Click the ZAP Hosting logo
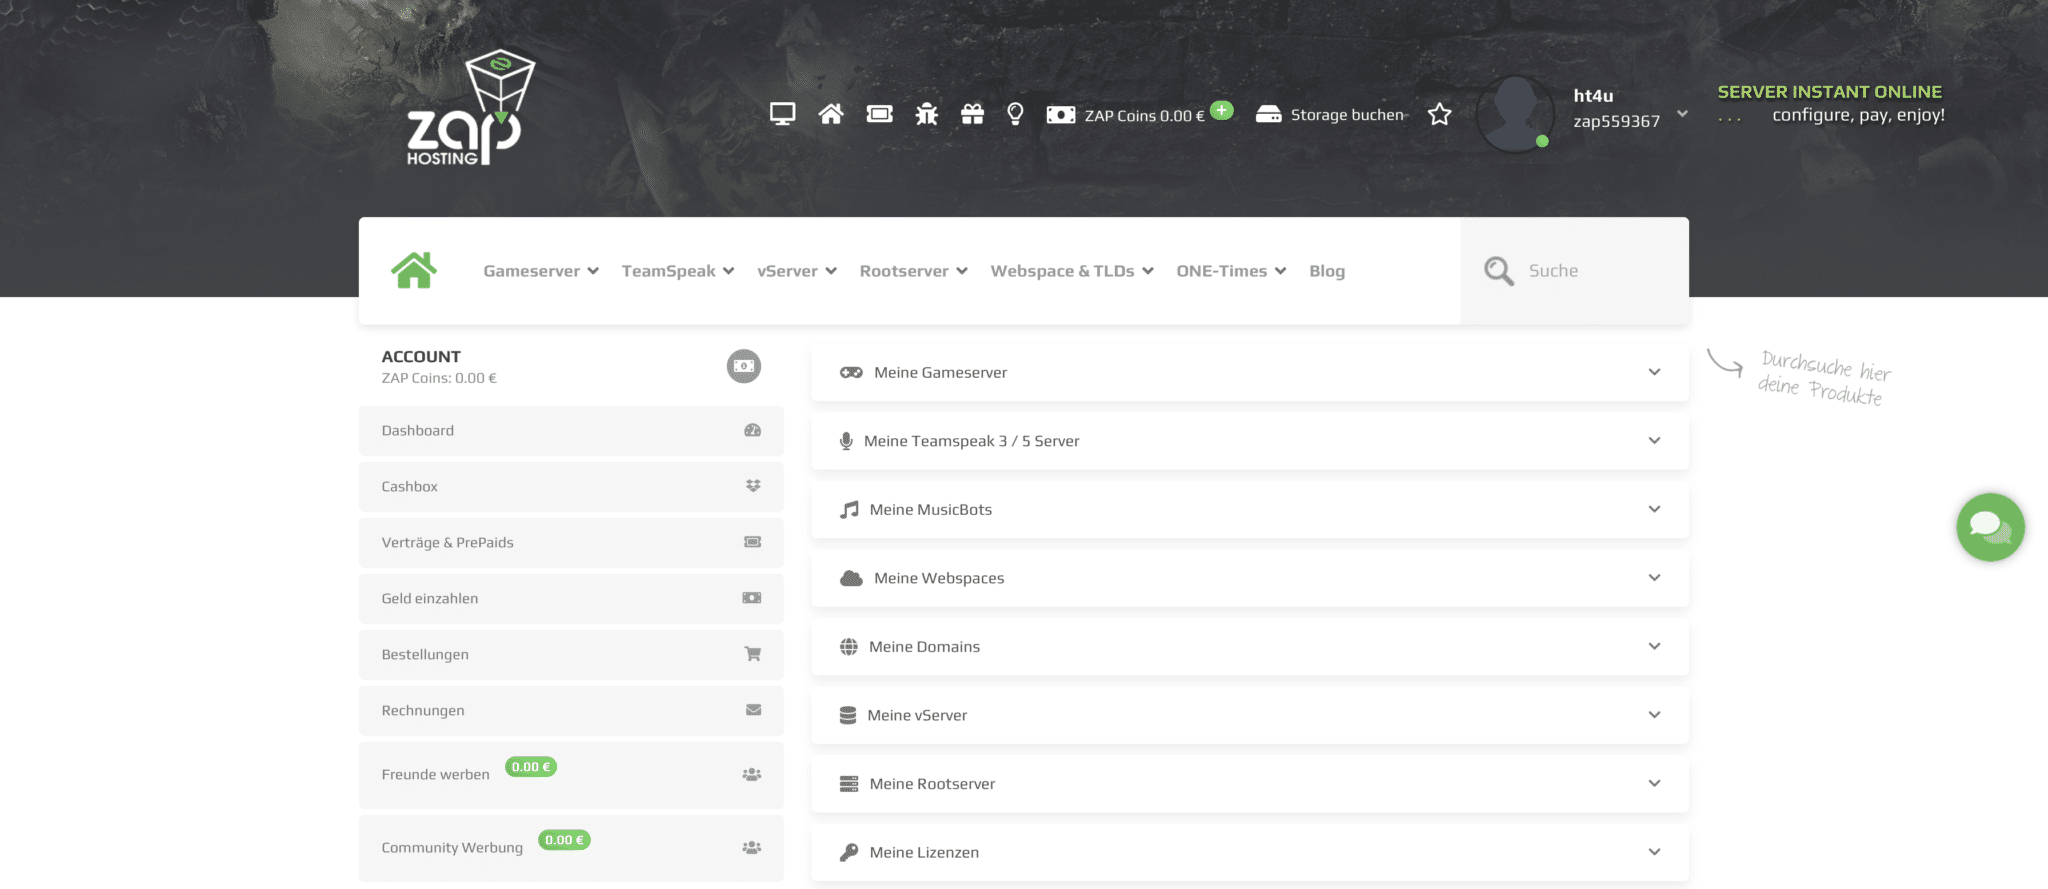Screen dimensions: 2048x889 click(x=470, y=107)
